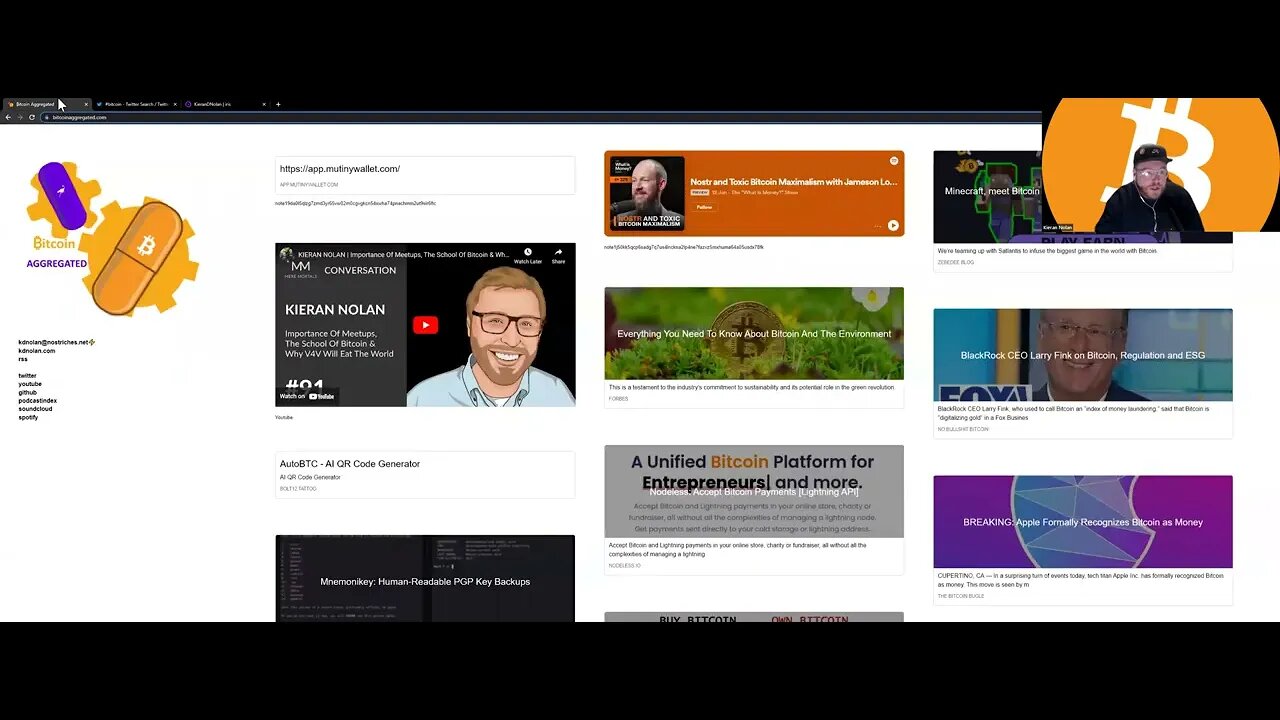Viewport: 1280px width, 720px height.
Task: Close the KieranDNolan tab
Action: point(264,104)
